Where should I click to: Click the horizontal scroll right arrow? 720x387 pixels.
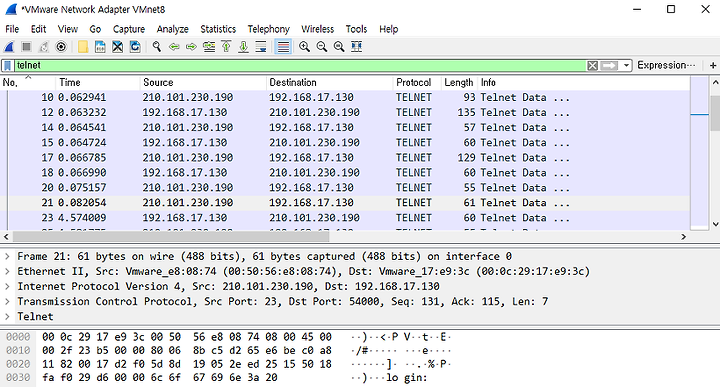coord(684,237)
